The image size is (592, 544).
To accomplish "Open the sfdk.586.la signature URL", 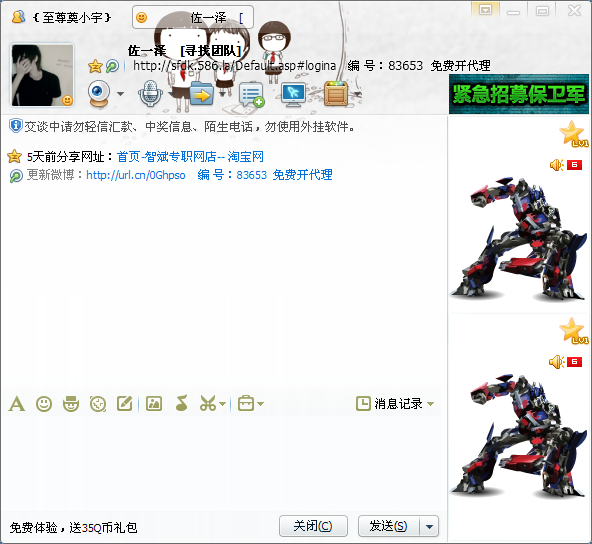I will point(234,66).
